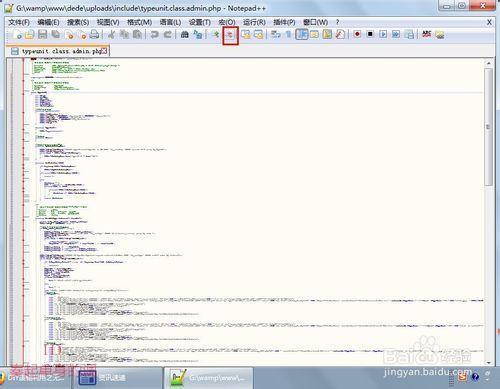Screen dimensions: 500x389
Task: Cut selection with the scissors icon
Action: click(x=111, y=34)
